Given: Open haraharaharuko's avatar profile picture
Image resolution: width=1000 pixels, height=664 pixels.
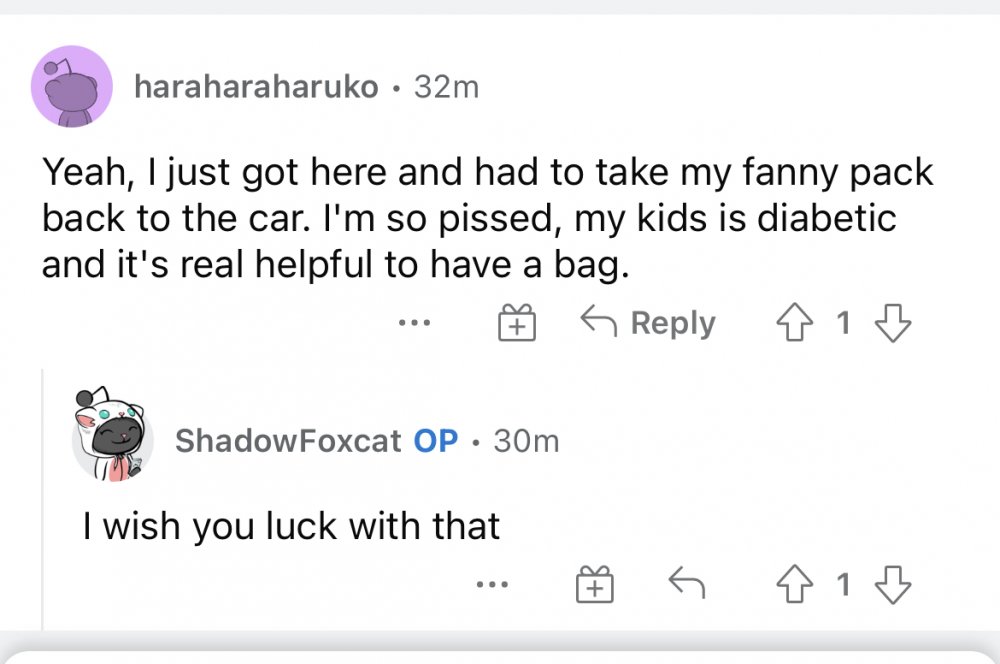Looking at the screenshot, I should [x=71, y=87].
